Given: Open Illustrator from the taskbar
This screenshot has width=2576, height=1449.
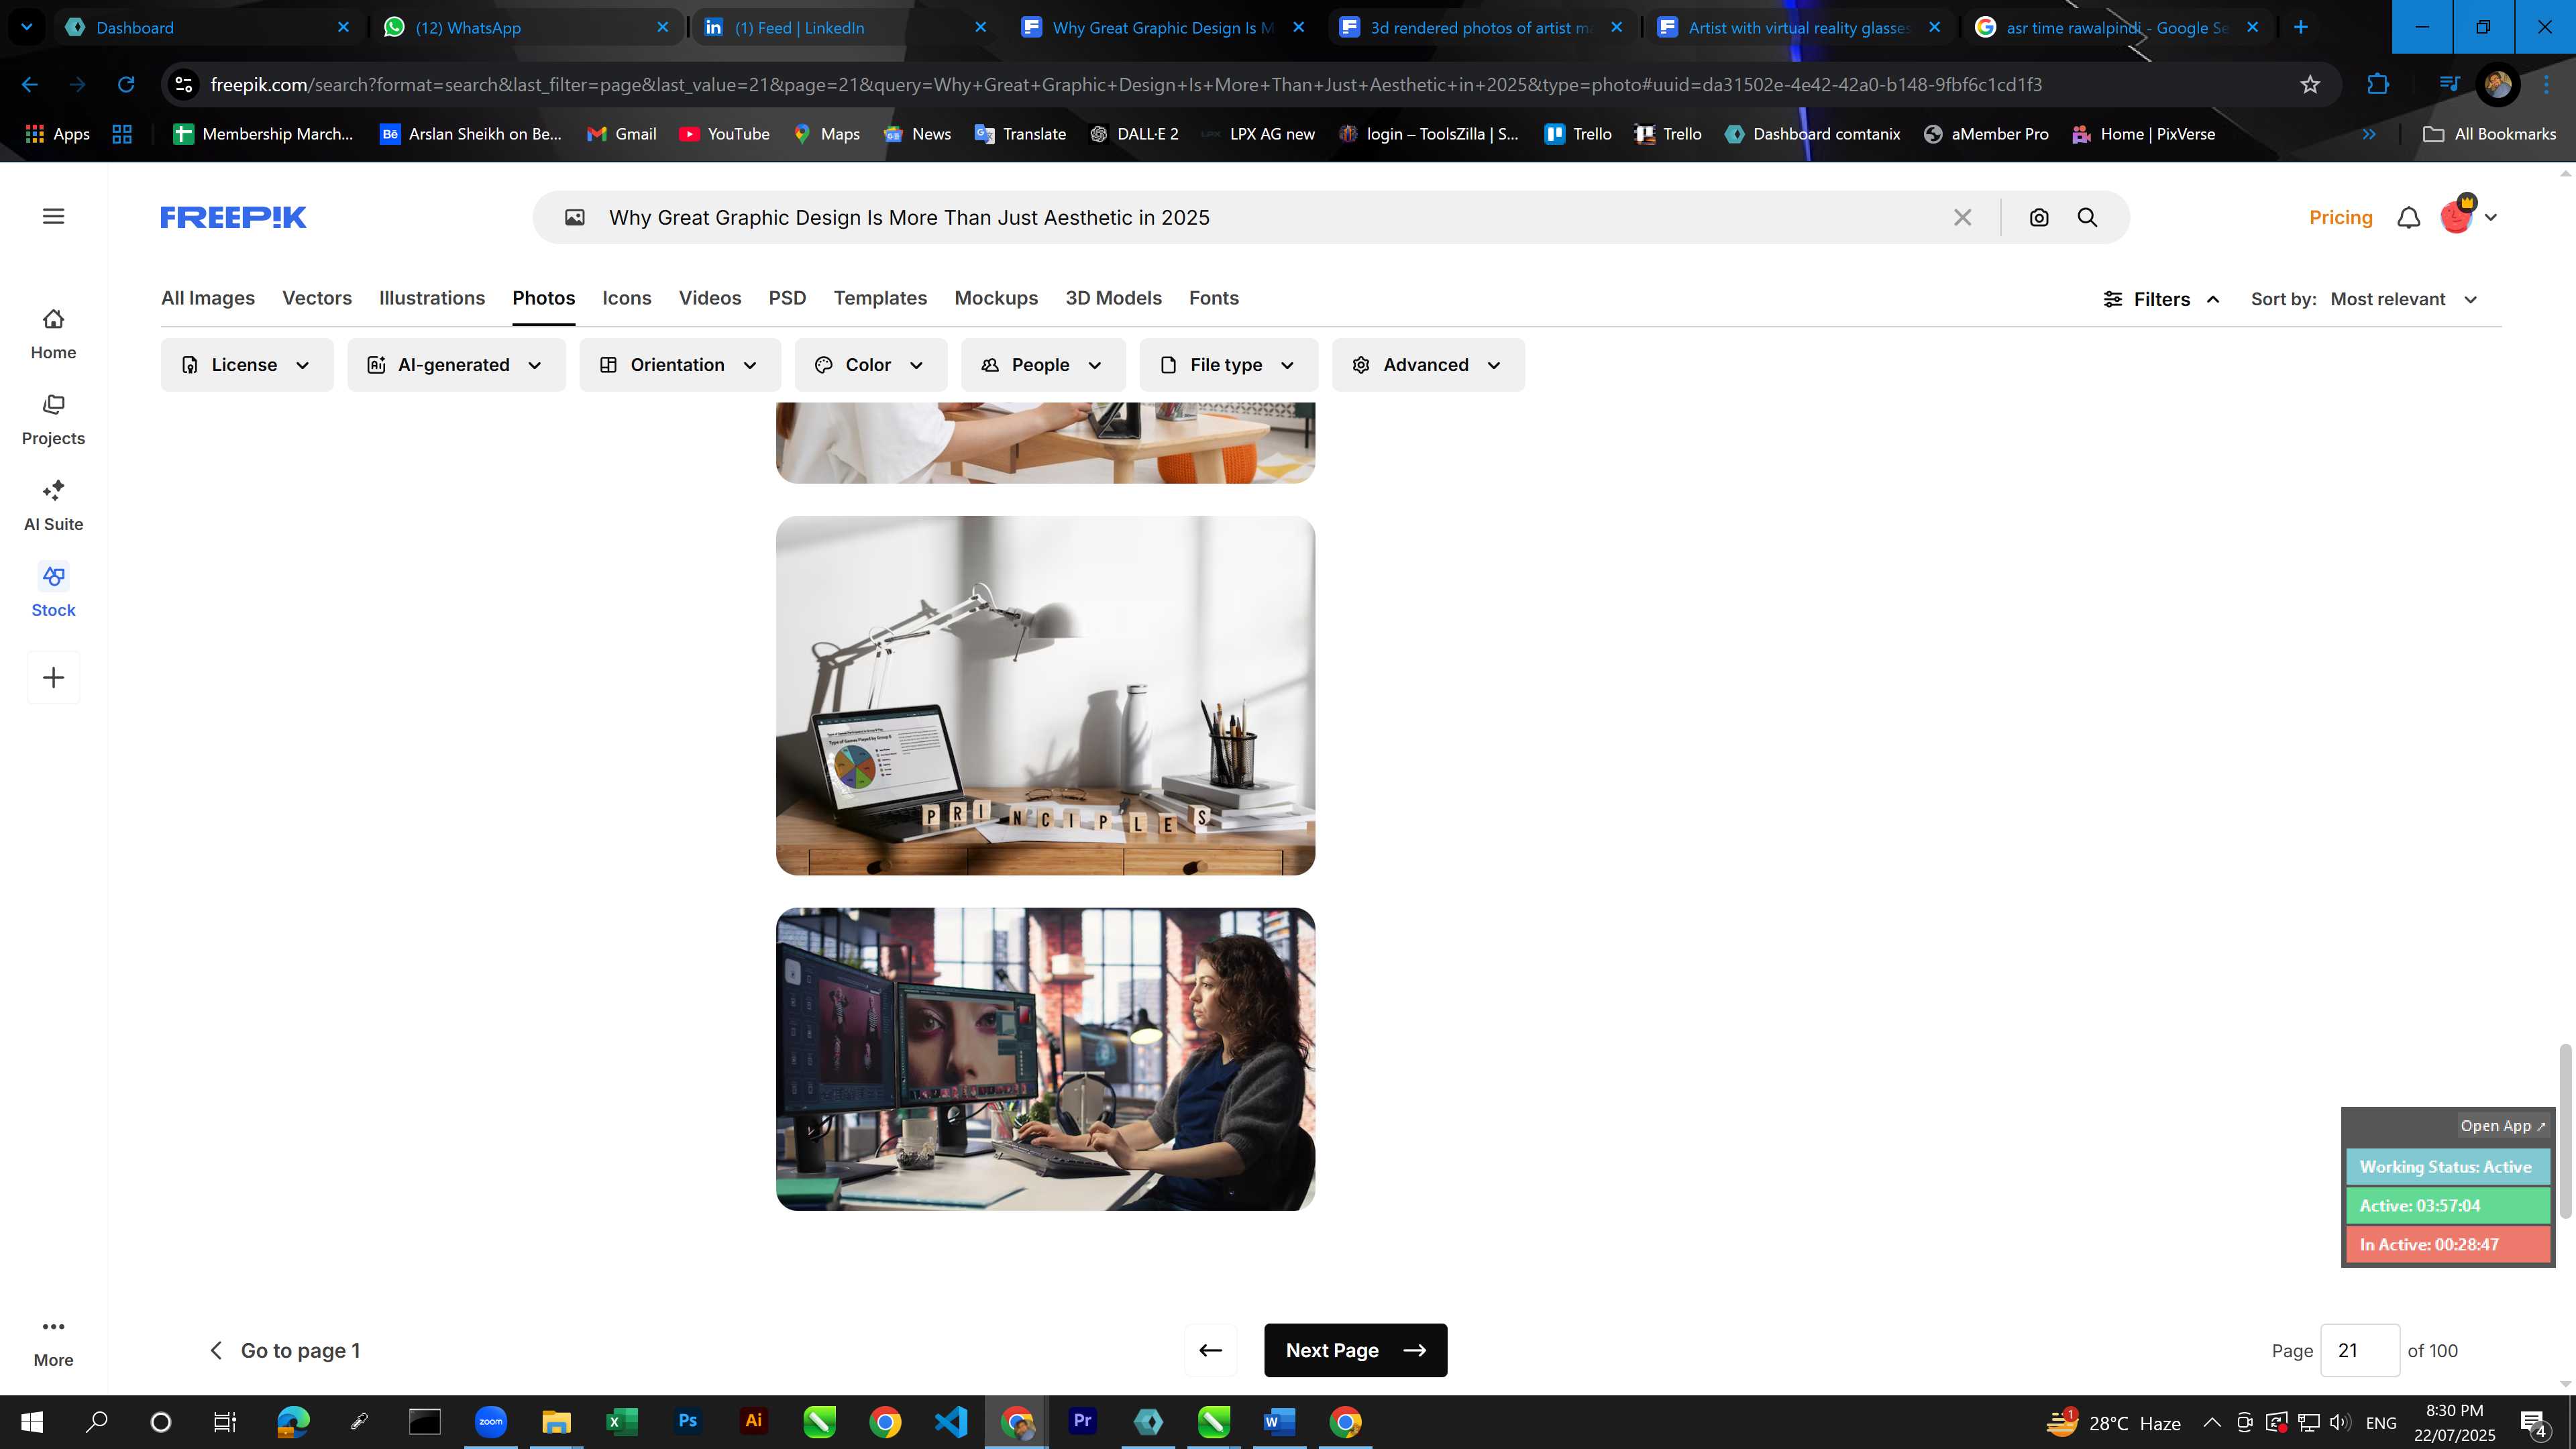Looking at the screenshot, I should pos(753,1421).
